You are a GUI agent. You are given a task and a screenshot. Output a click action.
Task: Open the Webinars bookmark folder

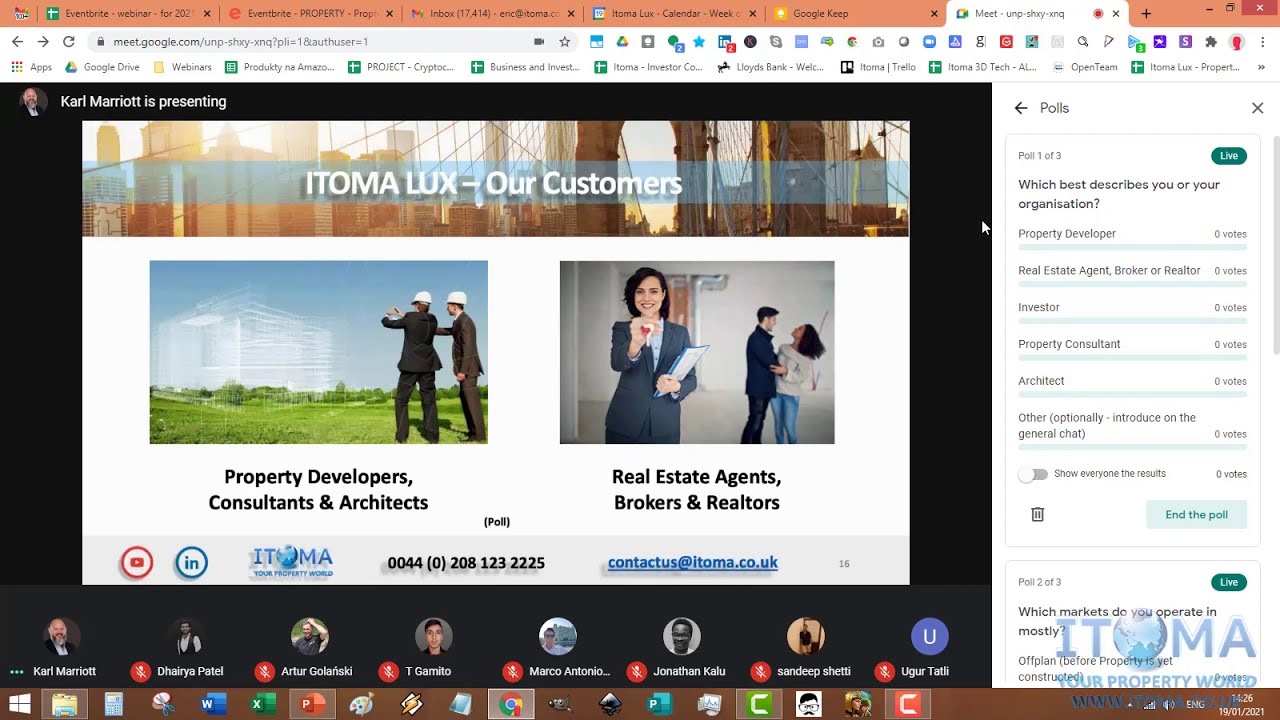[x=182, y=67]
